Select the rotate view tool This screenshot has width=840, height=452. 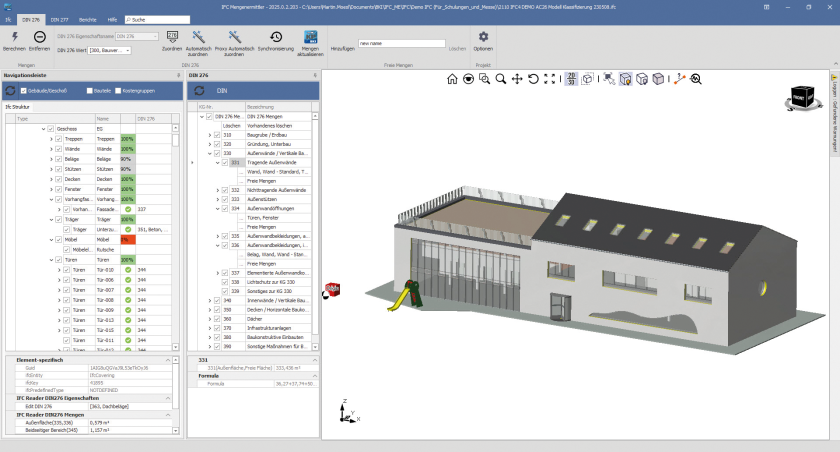[533, 79]
